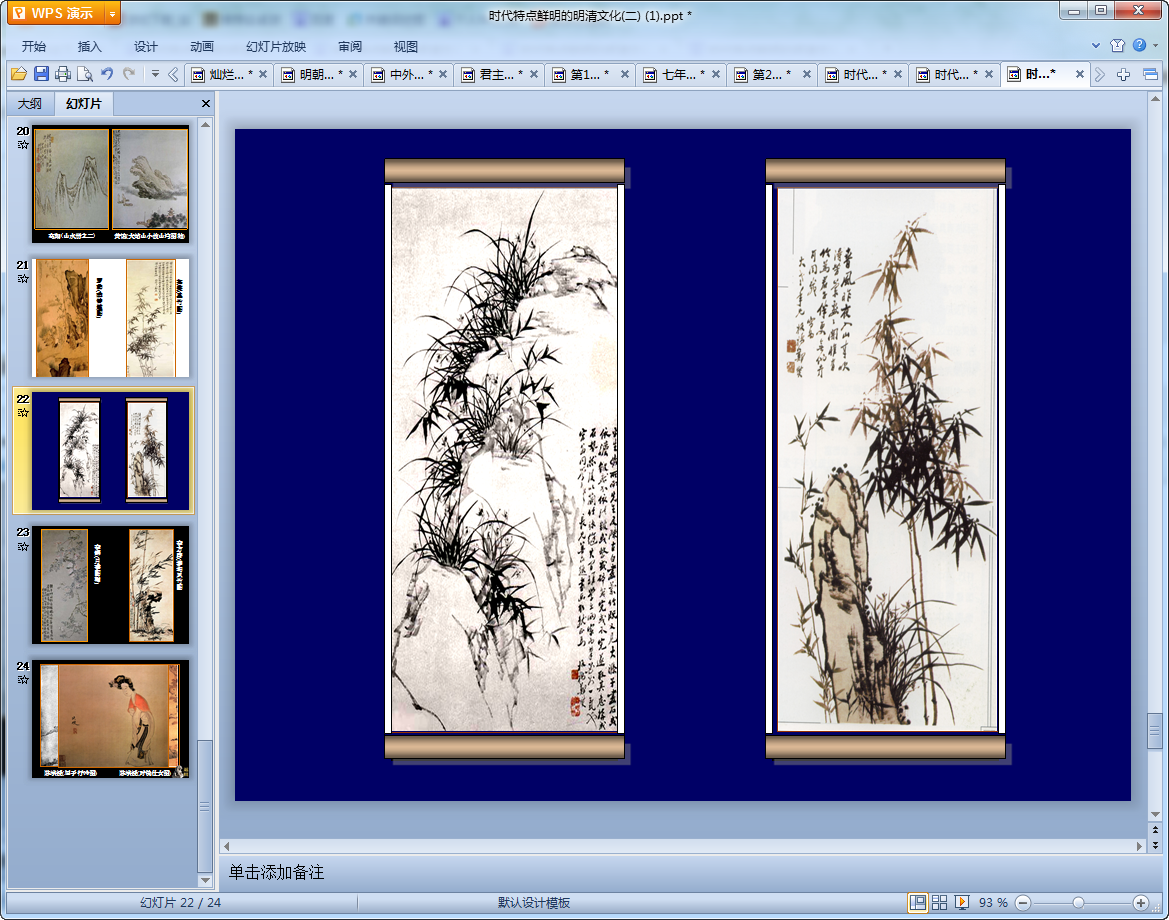Open a file with the folder icon
1169x920 pixels.
(19, 74)
